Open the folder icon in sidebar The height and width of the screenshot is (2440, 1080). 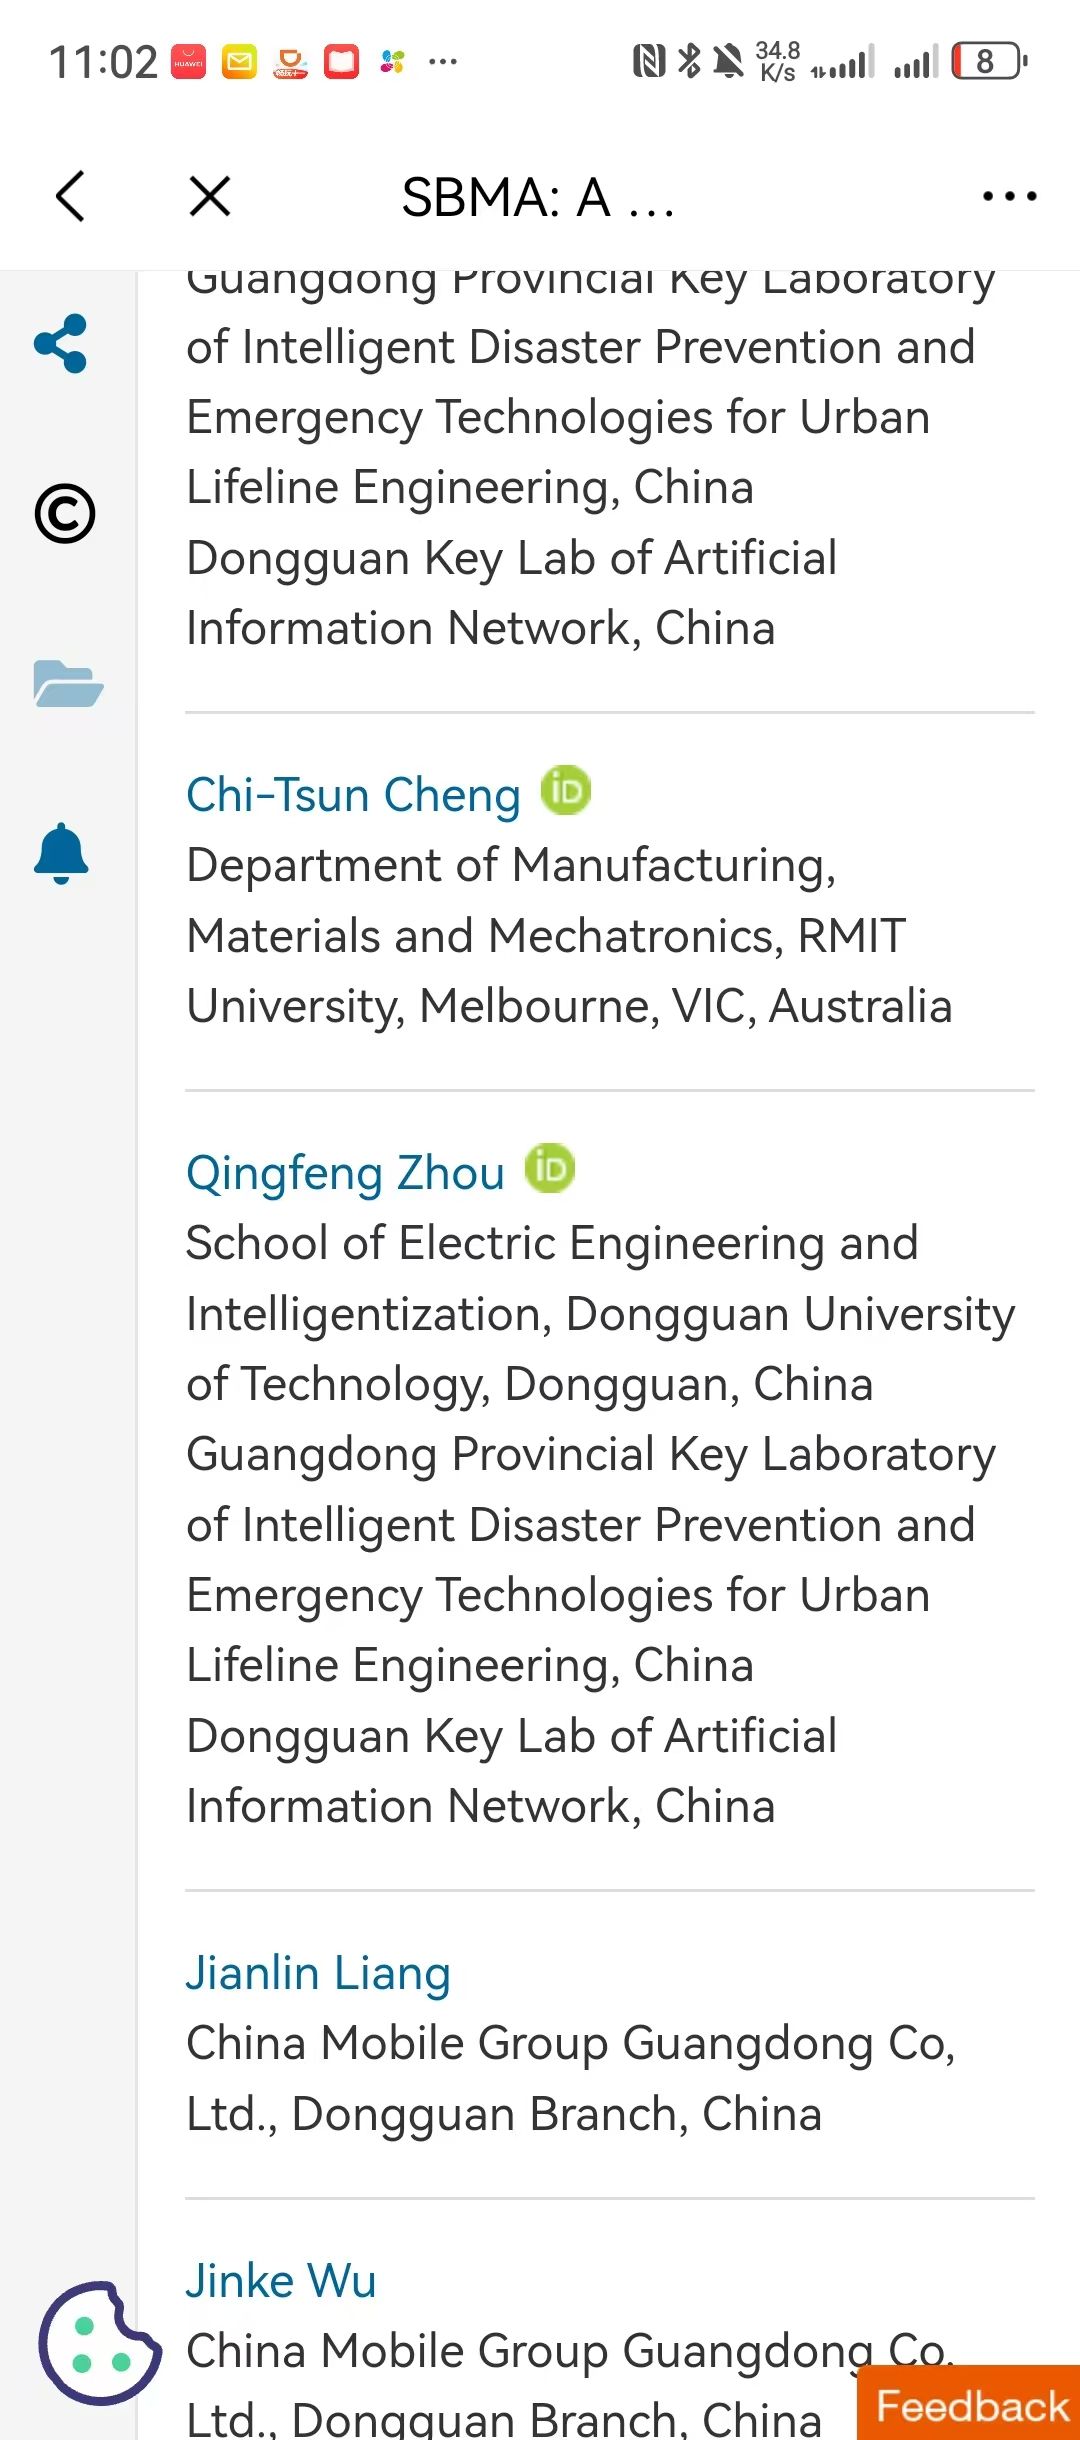[67, 684]
